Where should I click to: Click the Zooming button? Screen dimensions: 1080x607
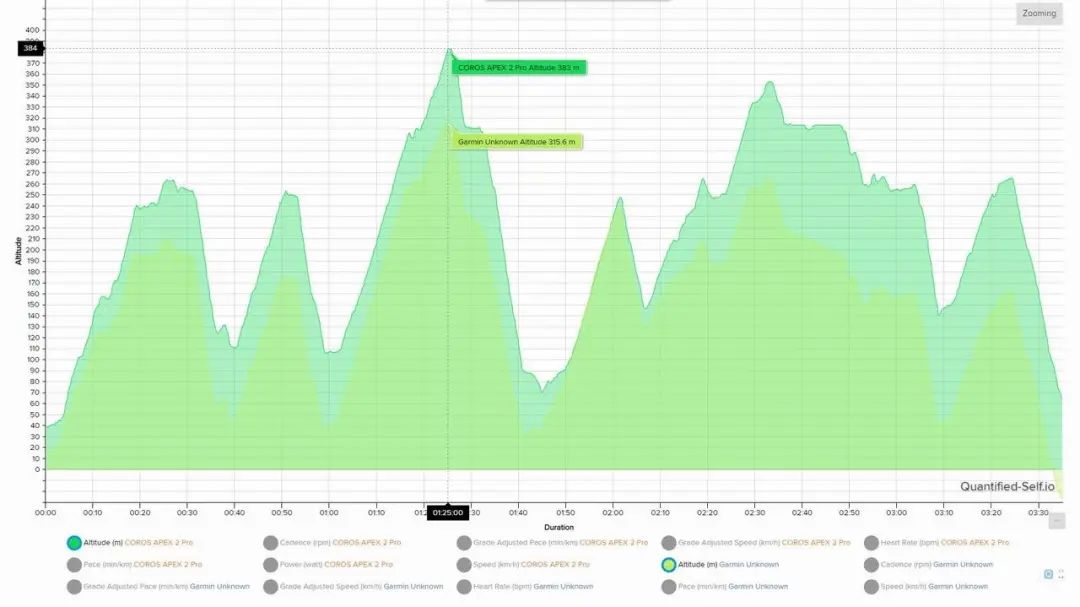click(1039, 14)
